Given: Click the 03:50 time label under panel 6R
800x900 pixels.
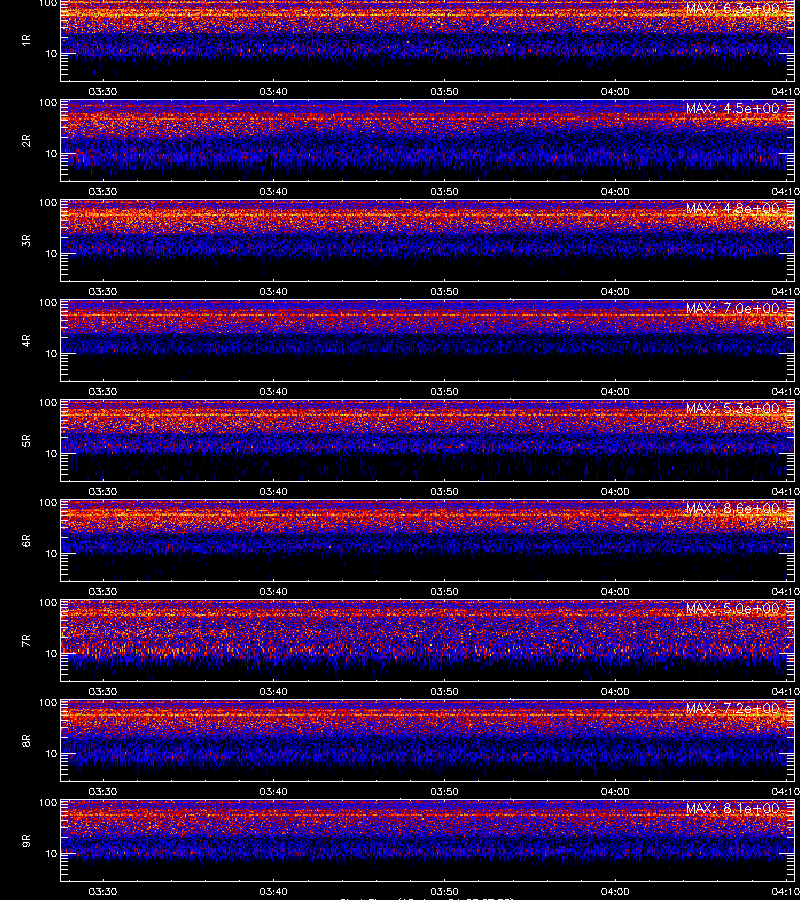Looking at the screenshot, I should tap(444, 591).
